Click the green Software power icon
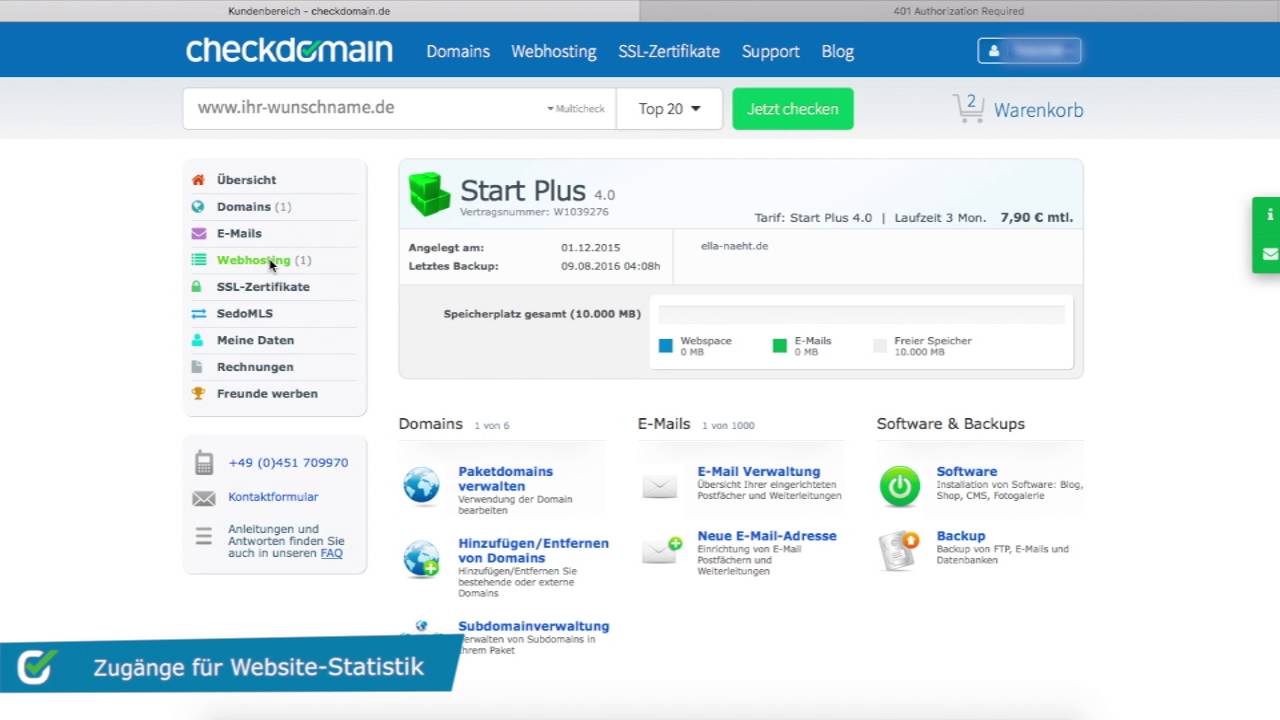Viewport: 1280px width, 720px height. pos(900,487)
